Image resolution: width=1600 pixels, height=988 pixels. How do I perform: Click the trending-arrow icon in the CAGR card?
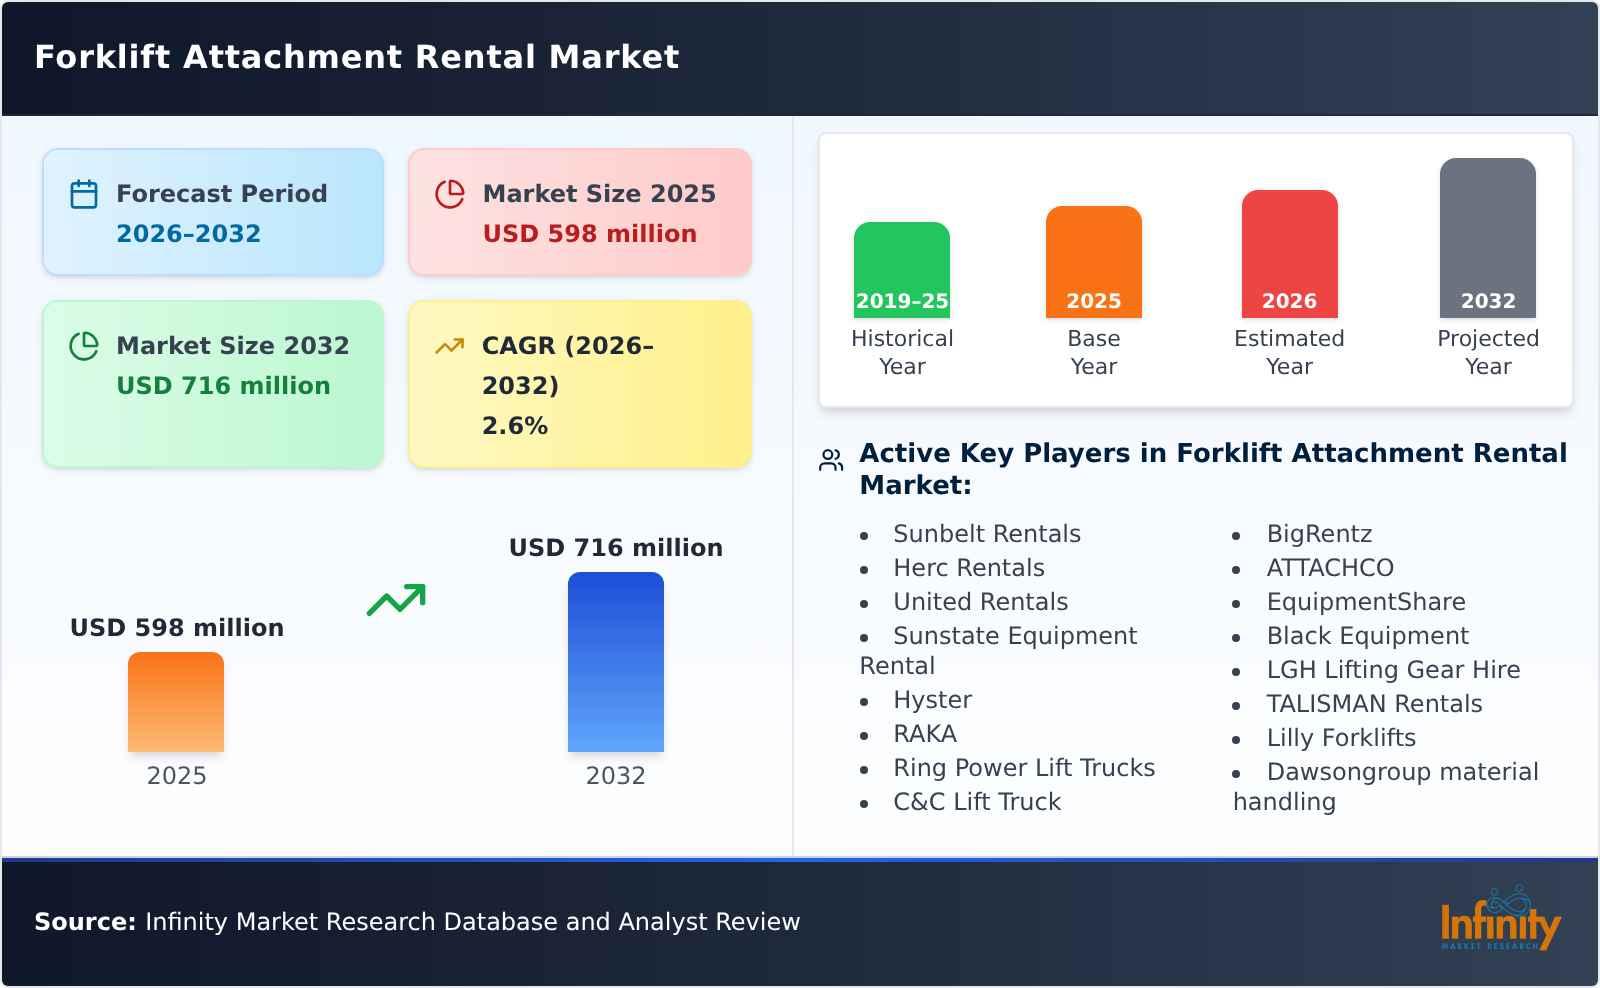(450, 344)
